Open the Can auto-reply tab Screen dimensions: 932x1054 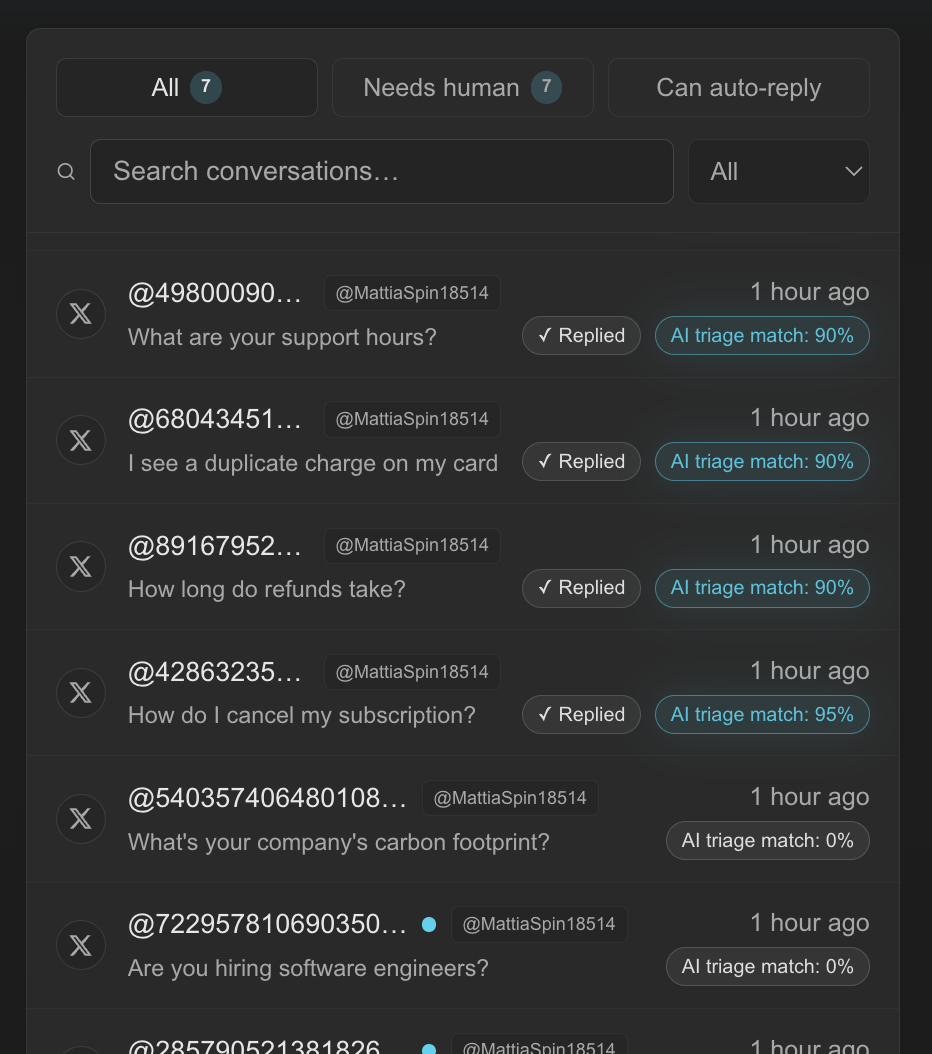tap(738, 88)
